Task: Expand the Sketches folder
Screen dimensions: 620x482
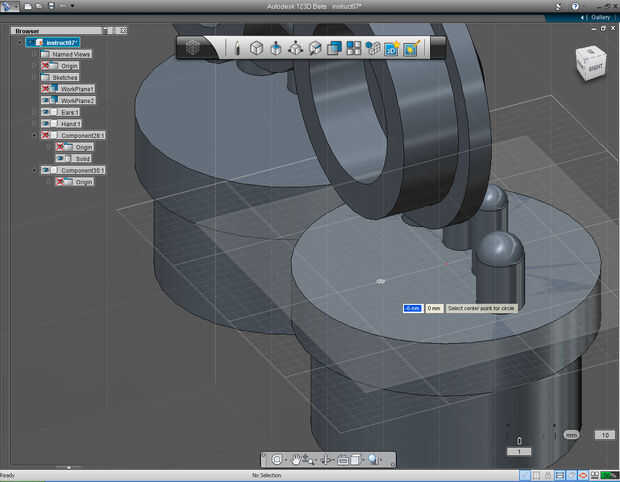Action: (x=35, y=77)
